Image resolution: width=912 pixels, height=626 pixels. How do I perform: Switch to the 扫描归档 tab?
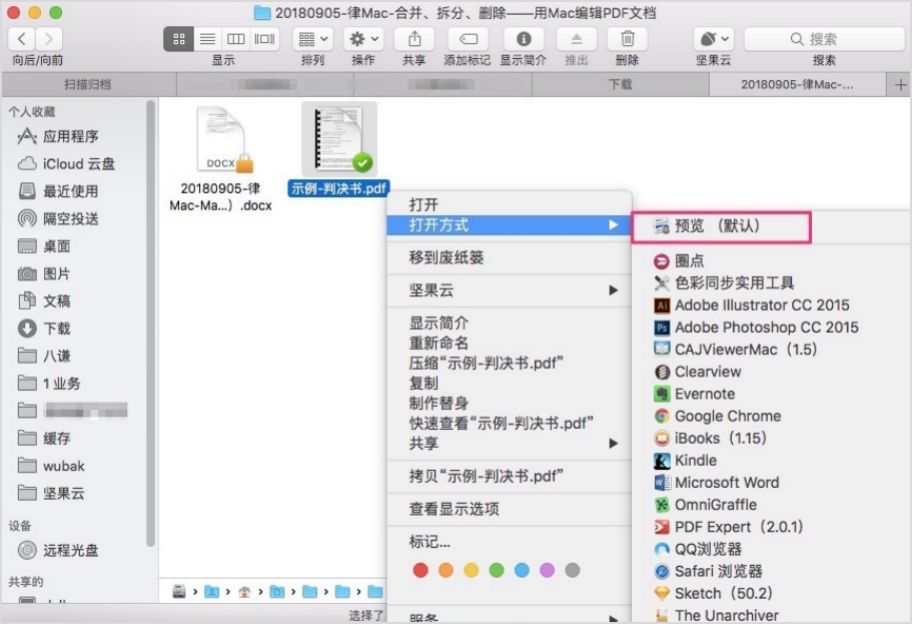click(x=88, y=85)
